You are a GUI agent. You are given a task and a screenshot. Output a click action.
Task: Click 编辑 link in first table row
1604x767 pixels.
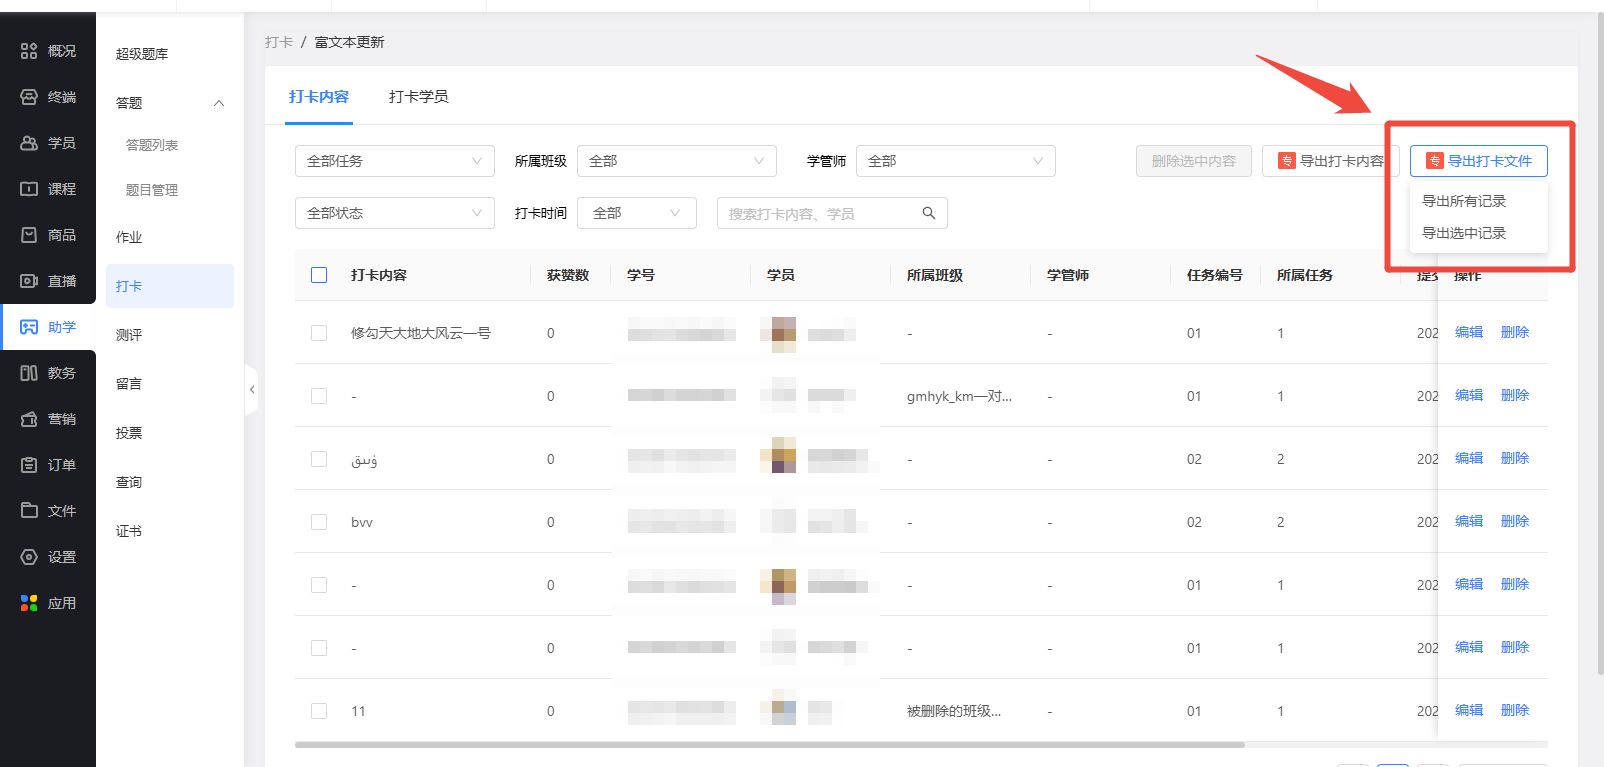coord(1468,332)
